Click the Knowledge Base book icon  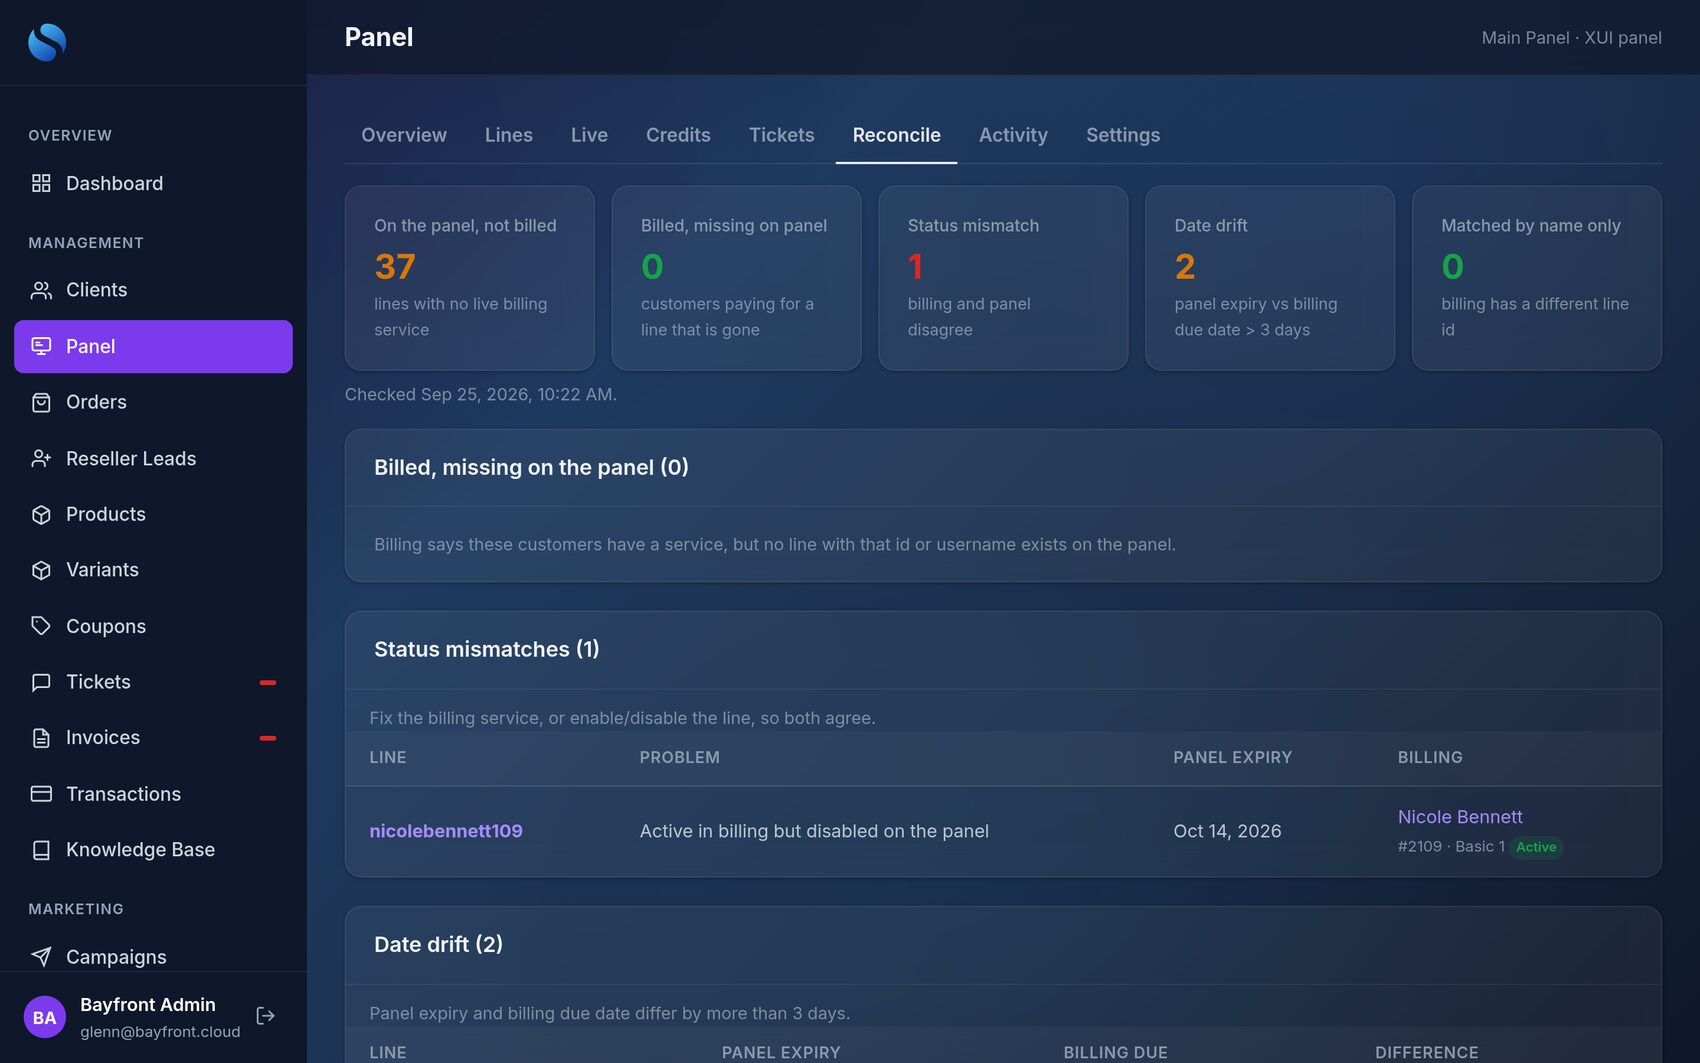41,850
